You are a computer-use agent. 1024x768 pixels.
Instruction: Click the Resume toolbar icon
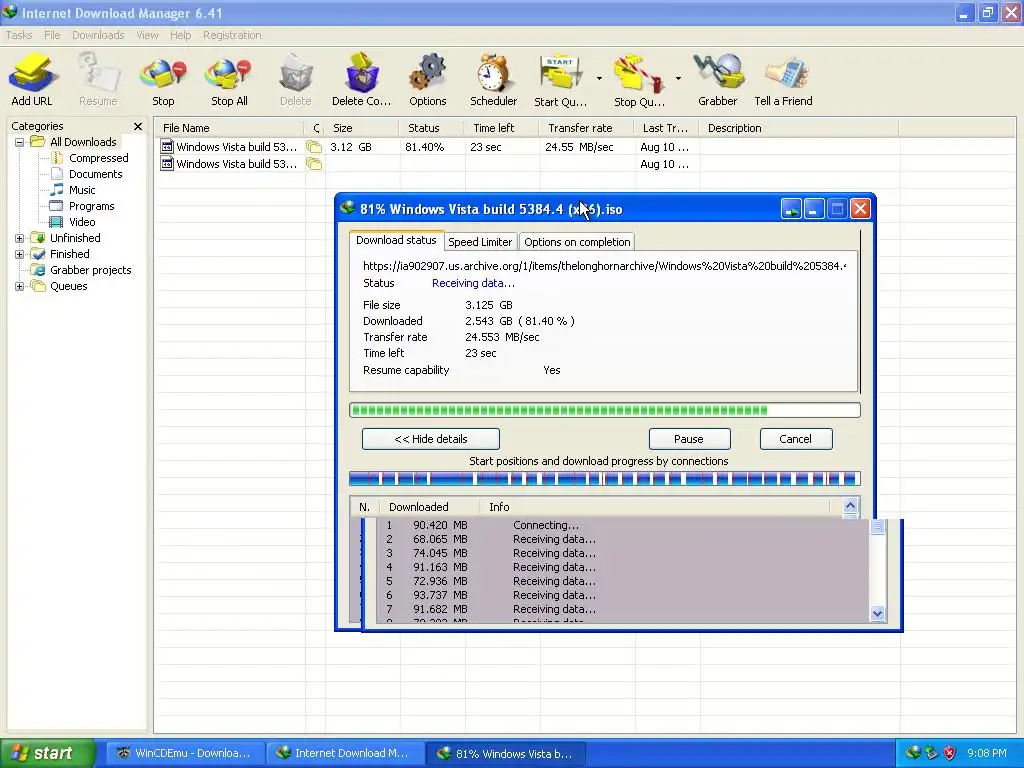pyautogui.click(x=98, y=80)
